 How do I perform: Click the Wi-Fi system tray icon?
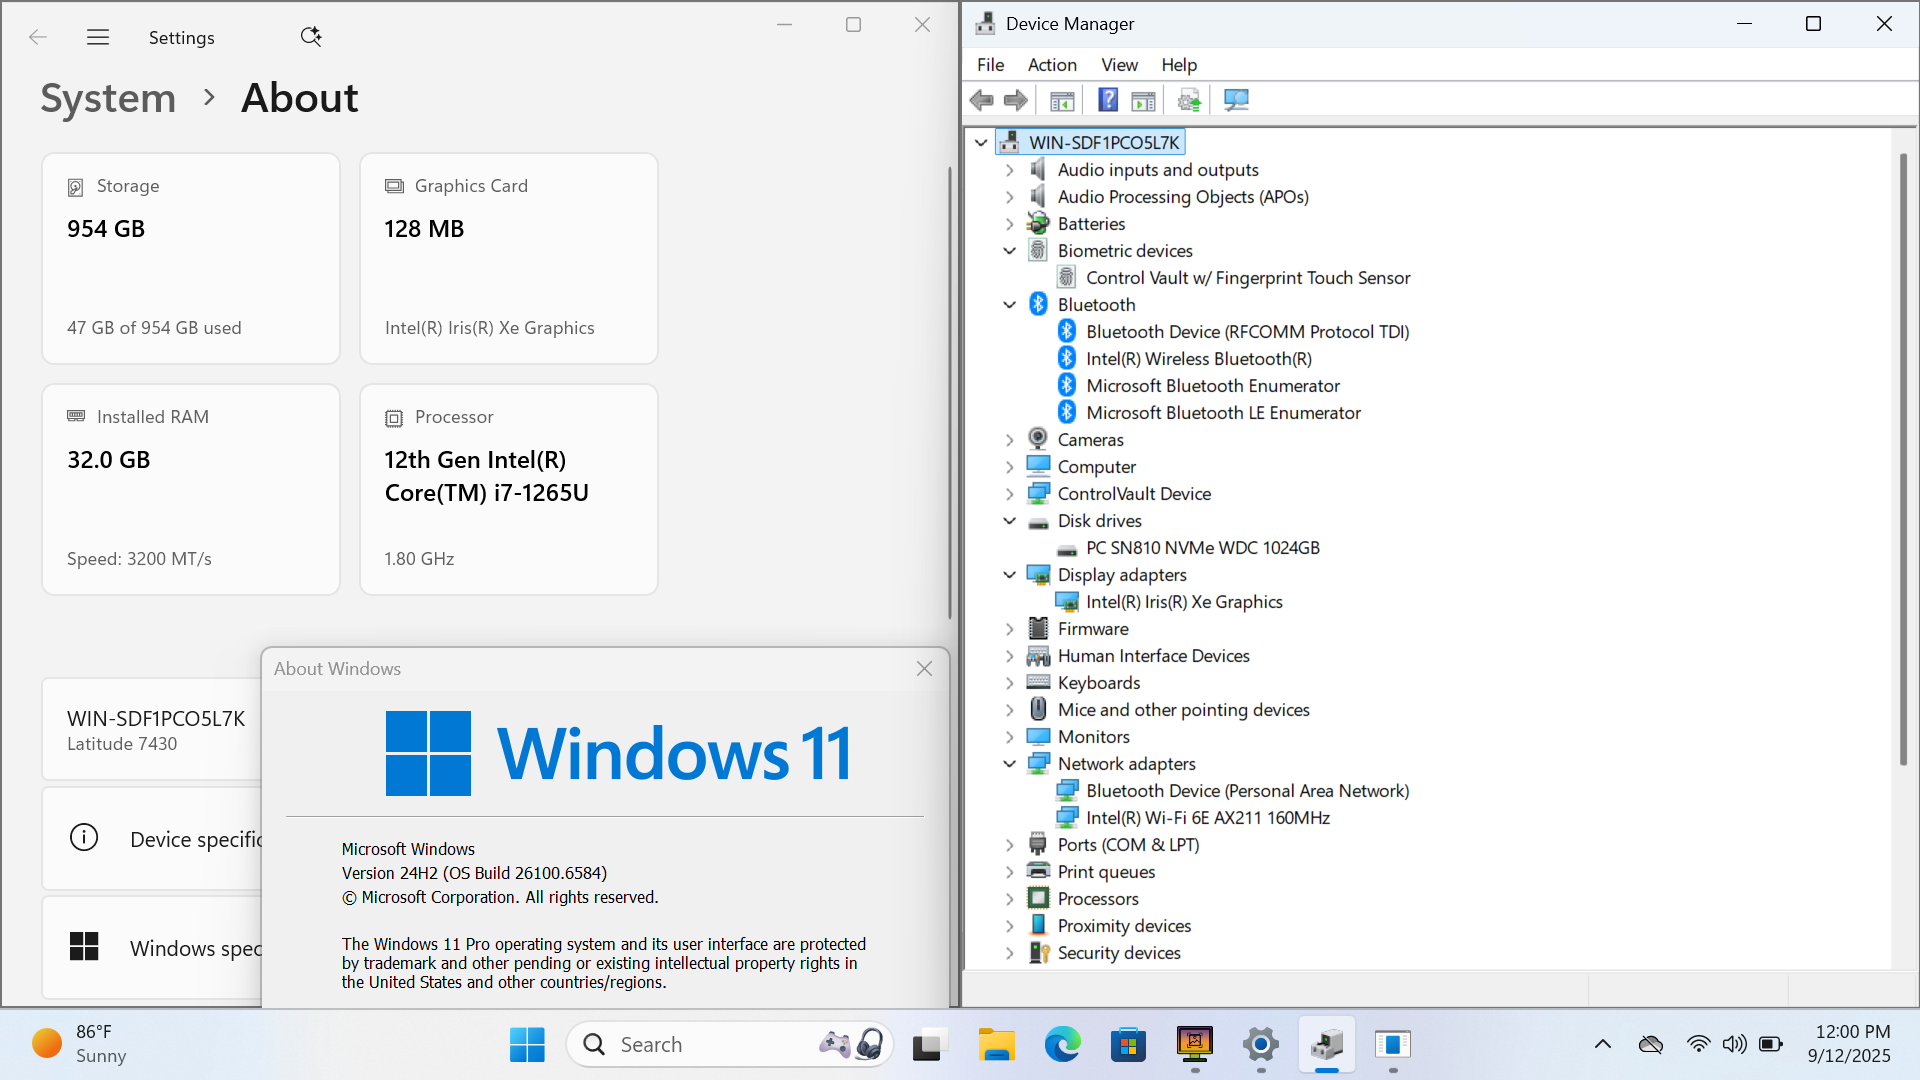pyautogui.click(x=1698, y=1045)
